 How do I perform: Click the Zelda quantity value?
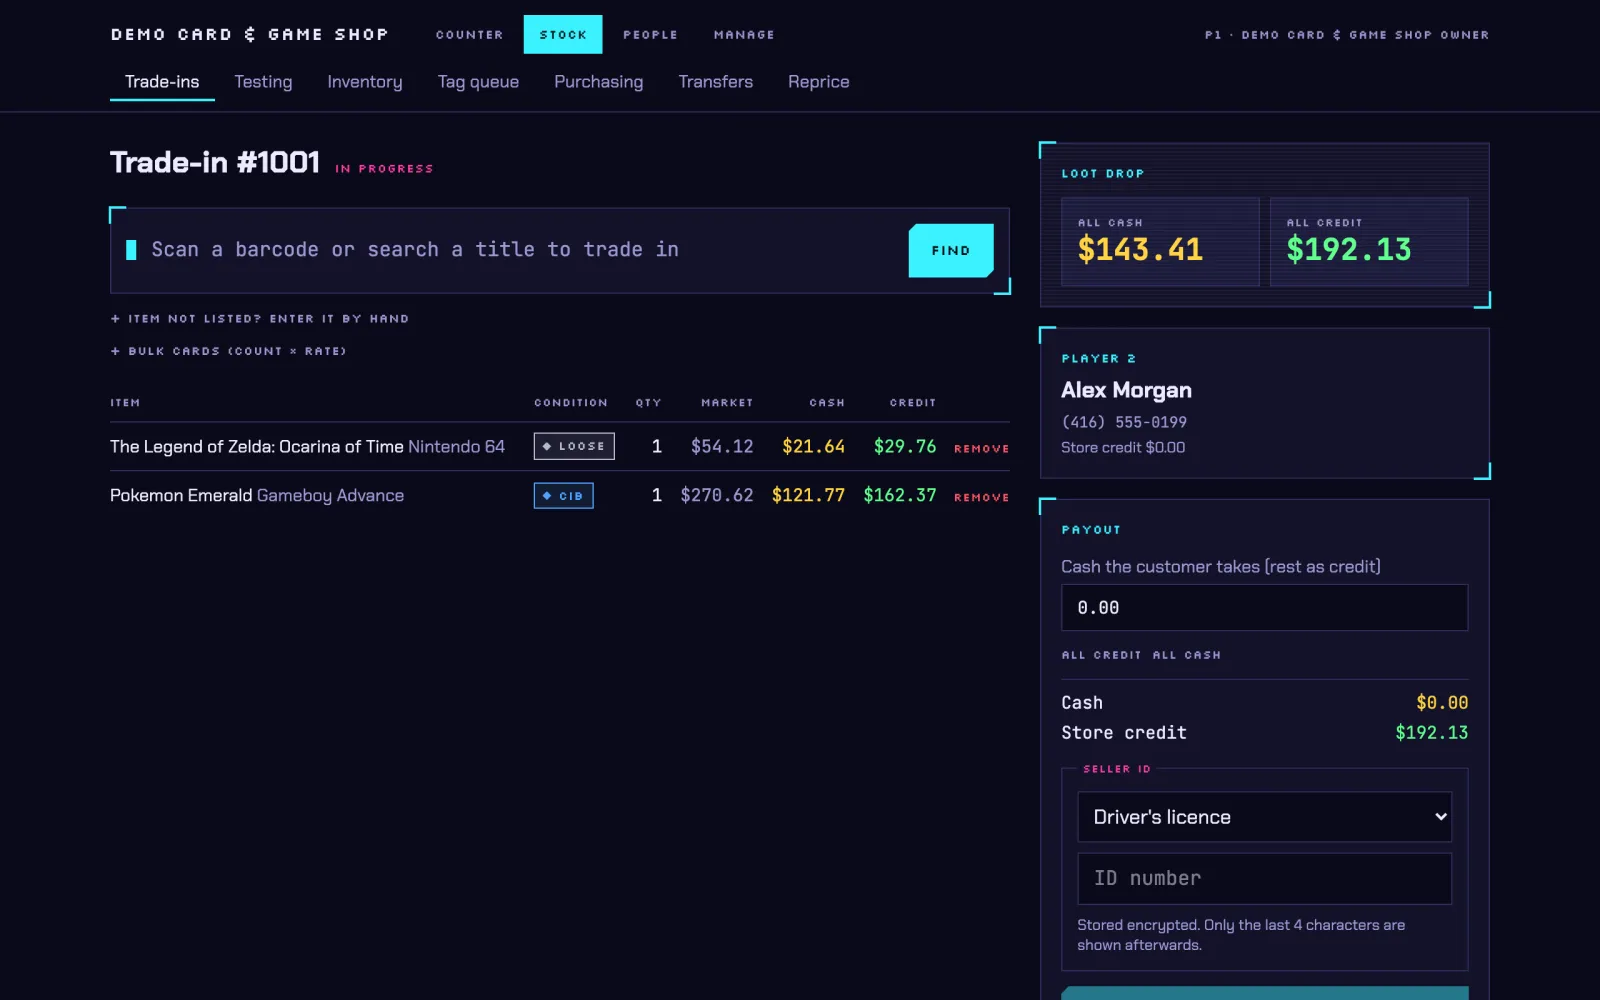(657, 447)
